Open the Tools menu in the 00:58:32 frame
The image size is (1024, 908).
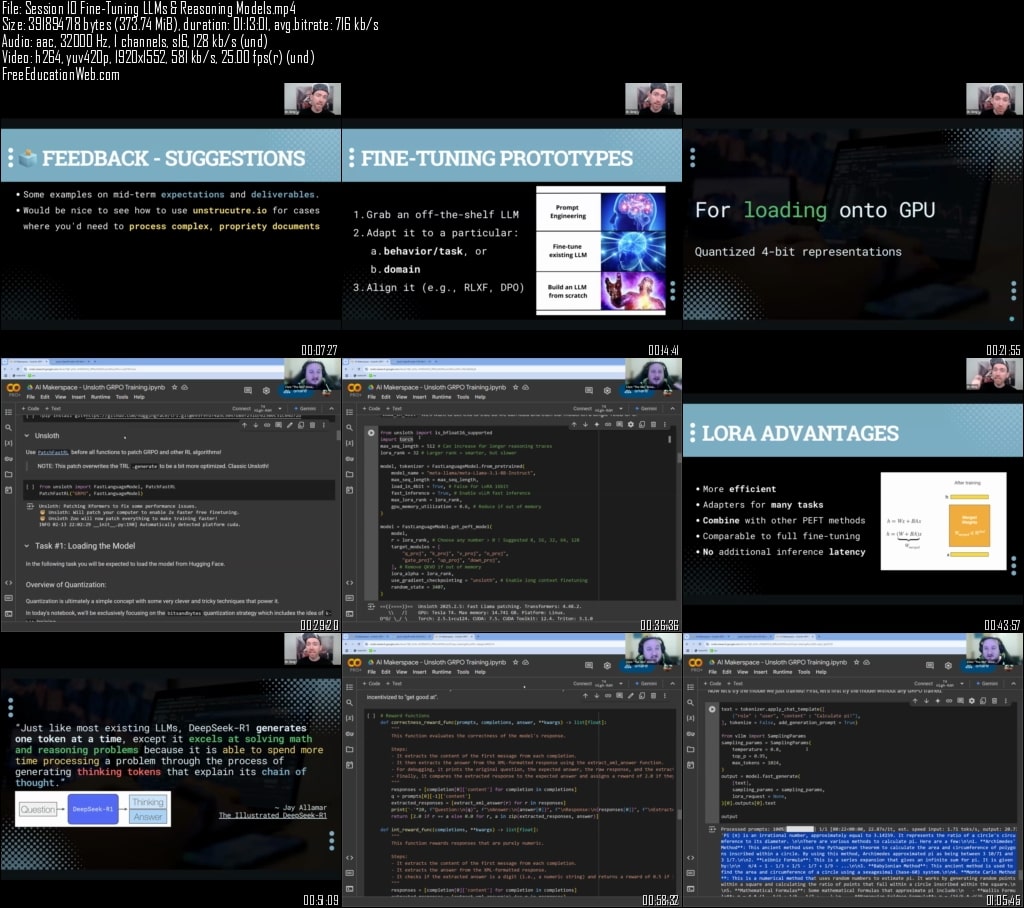pos(463,672)
